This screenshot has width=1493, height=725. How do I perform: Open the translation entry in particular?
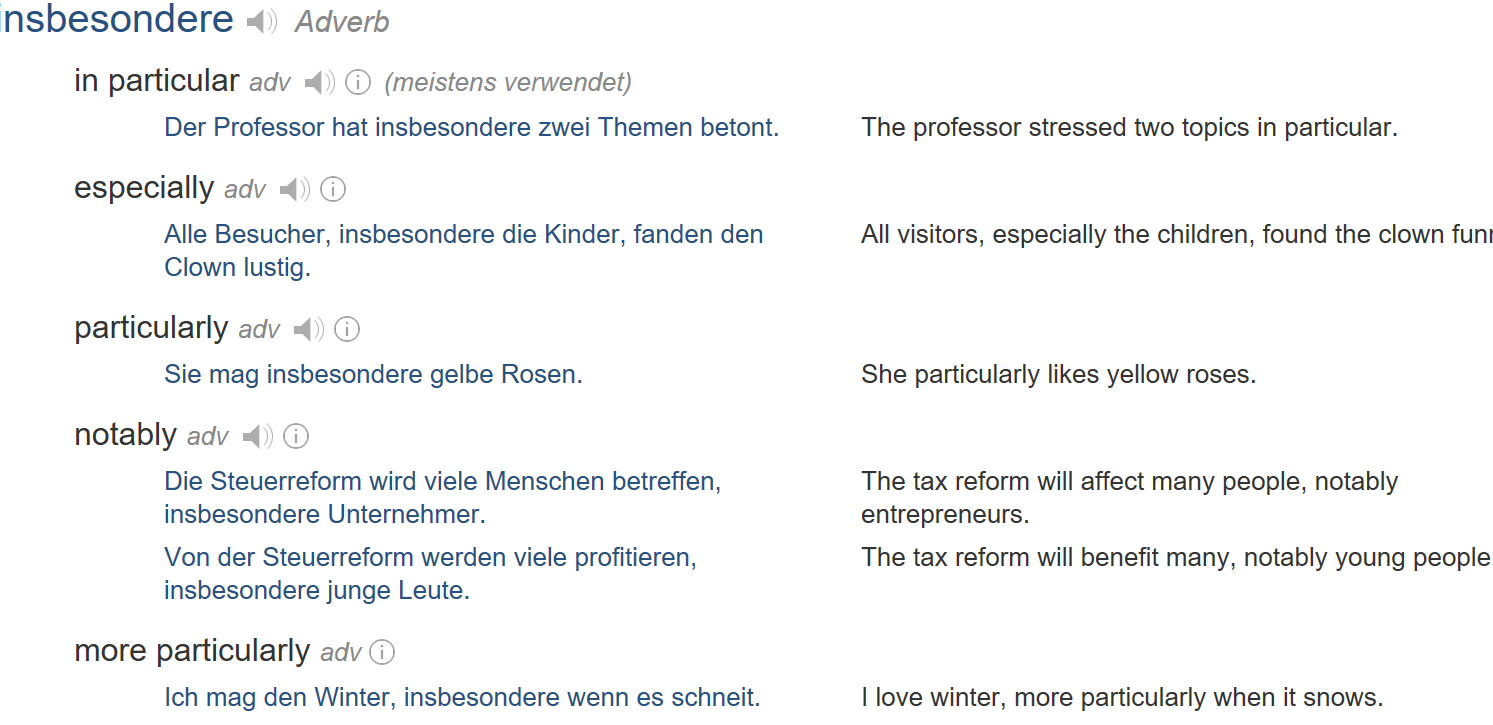point(156,81)
